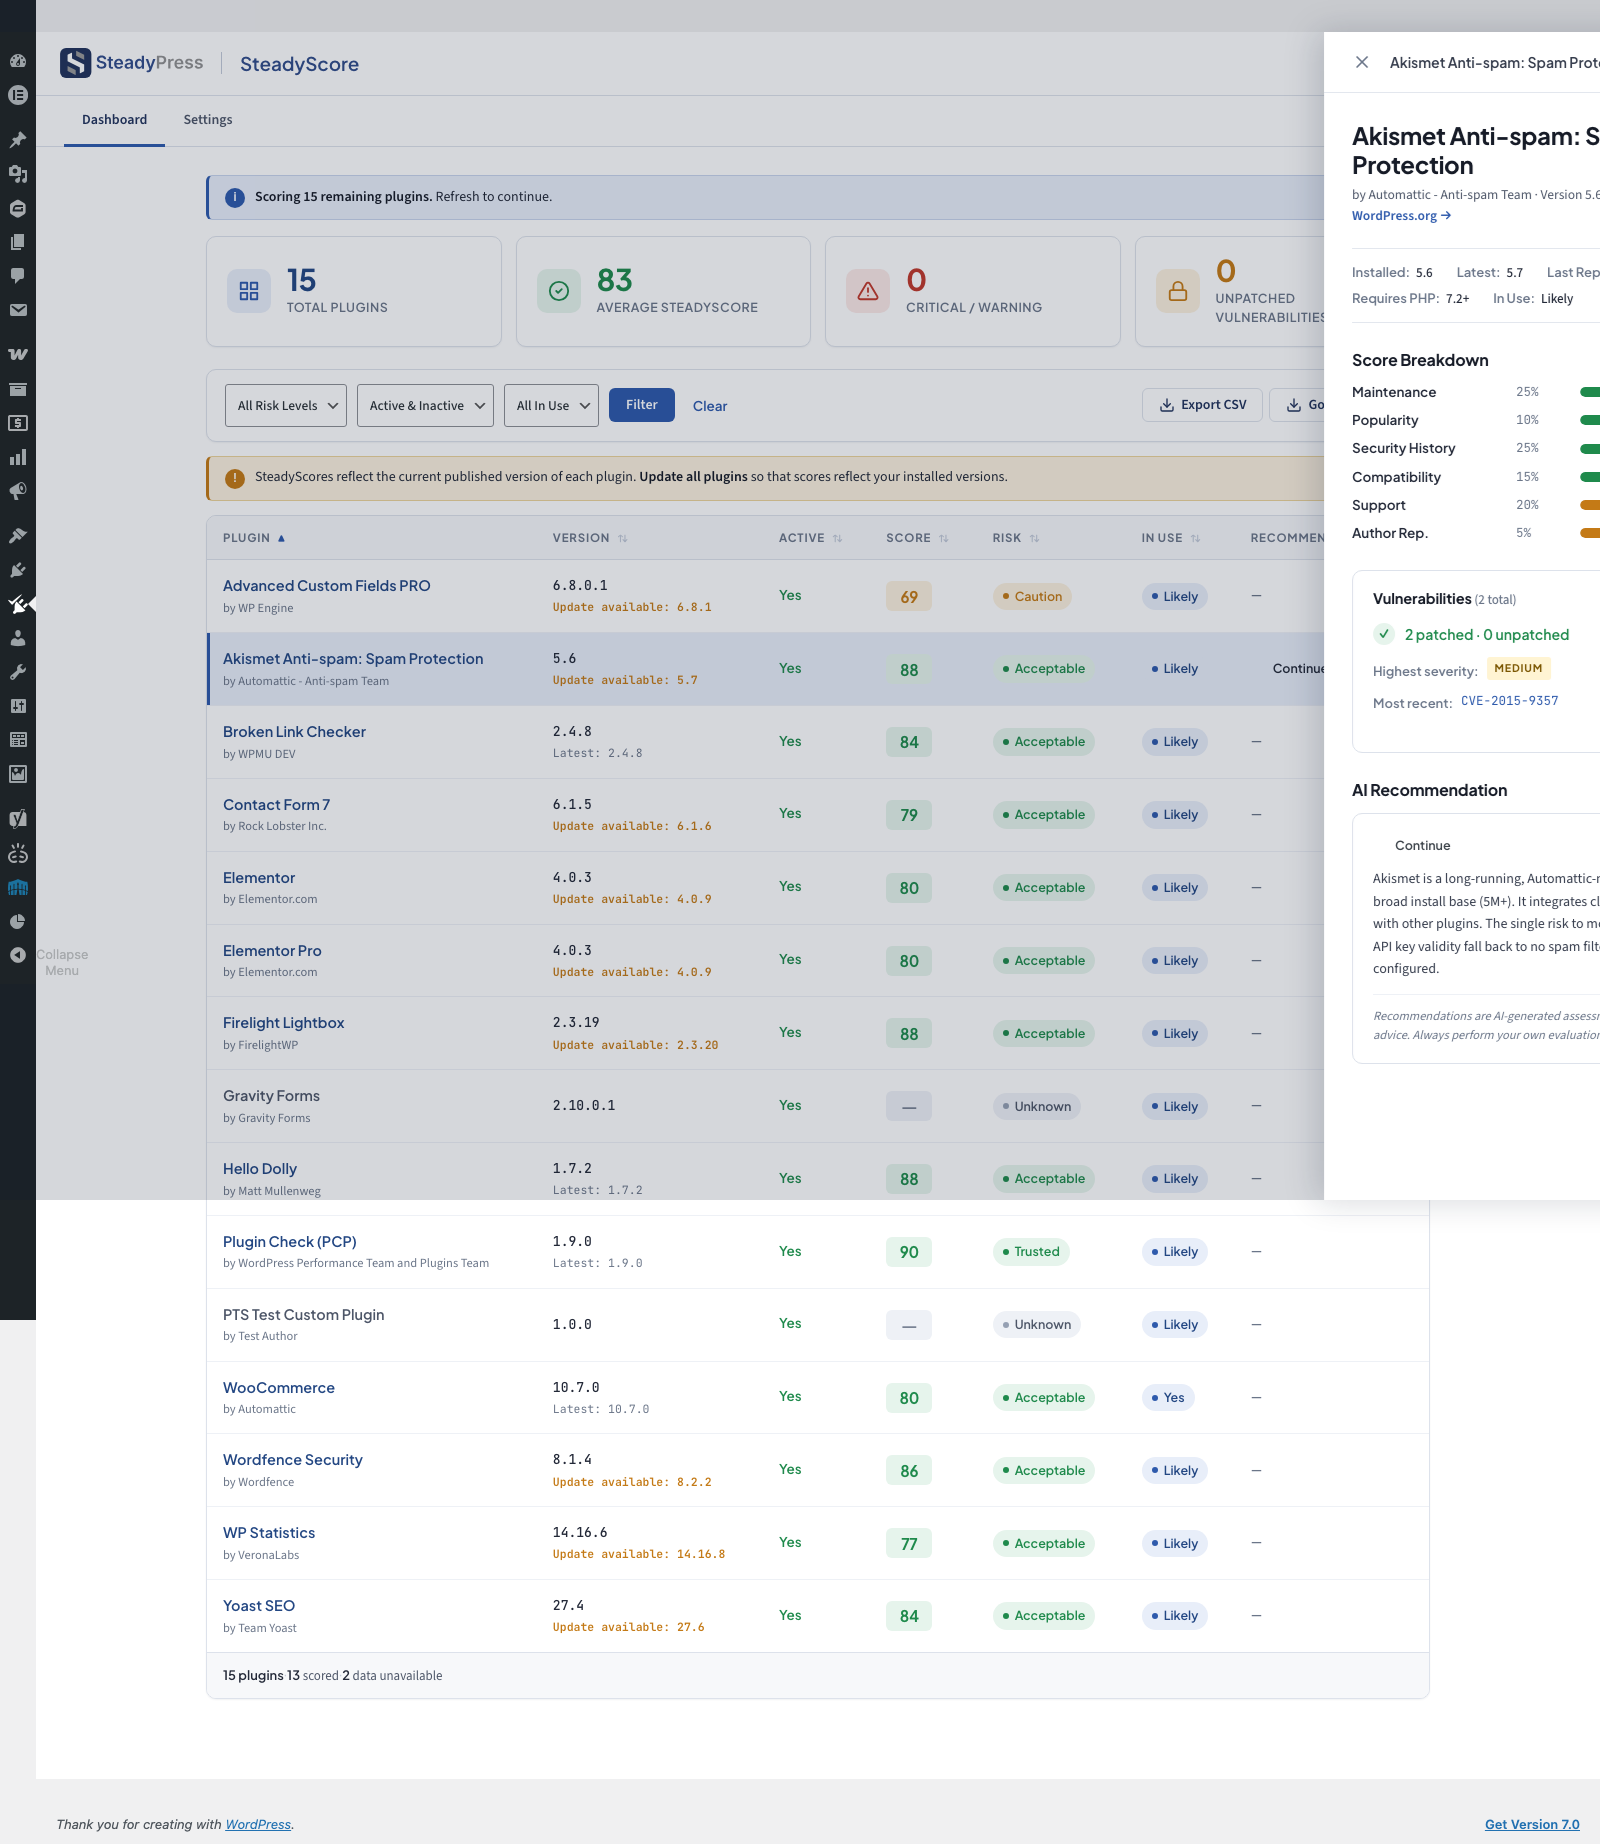Open Contact envelope icon in sidebar
The image size is (1600, 1844).
tap(18, 310)
